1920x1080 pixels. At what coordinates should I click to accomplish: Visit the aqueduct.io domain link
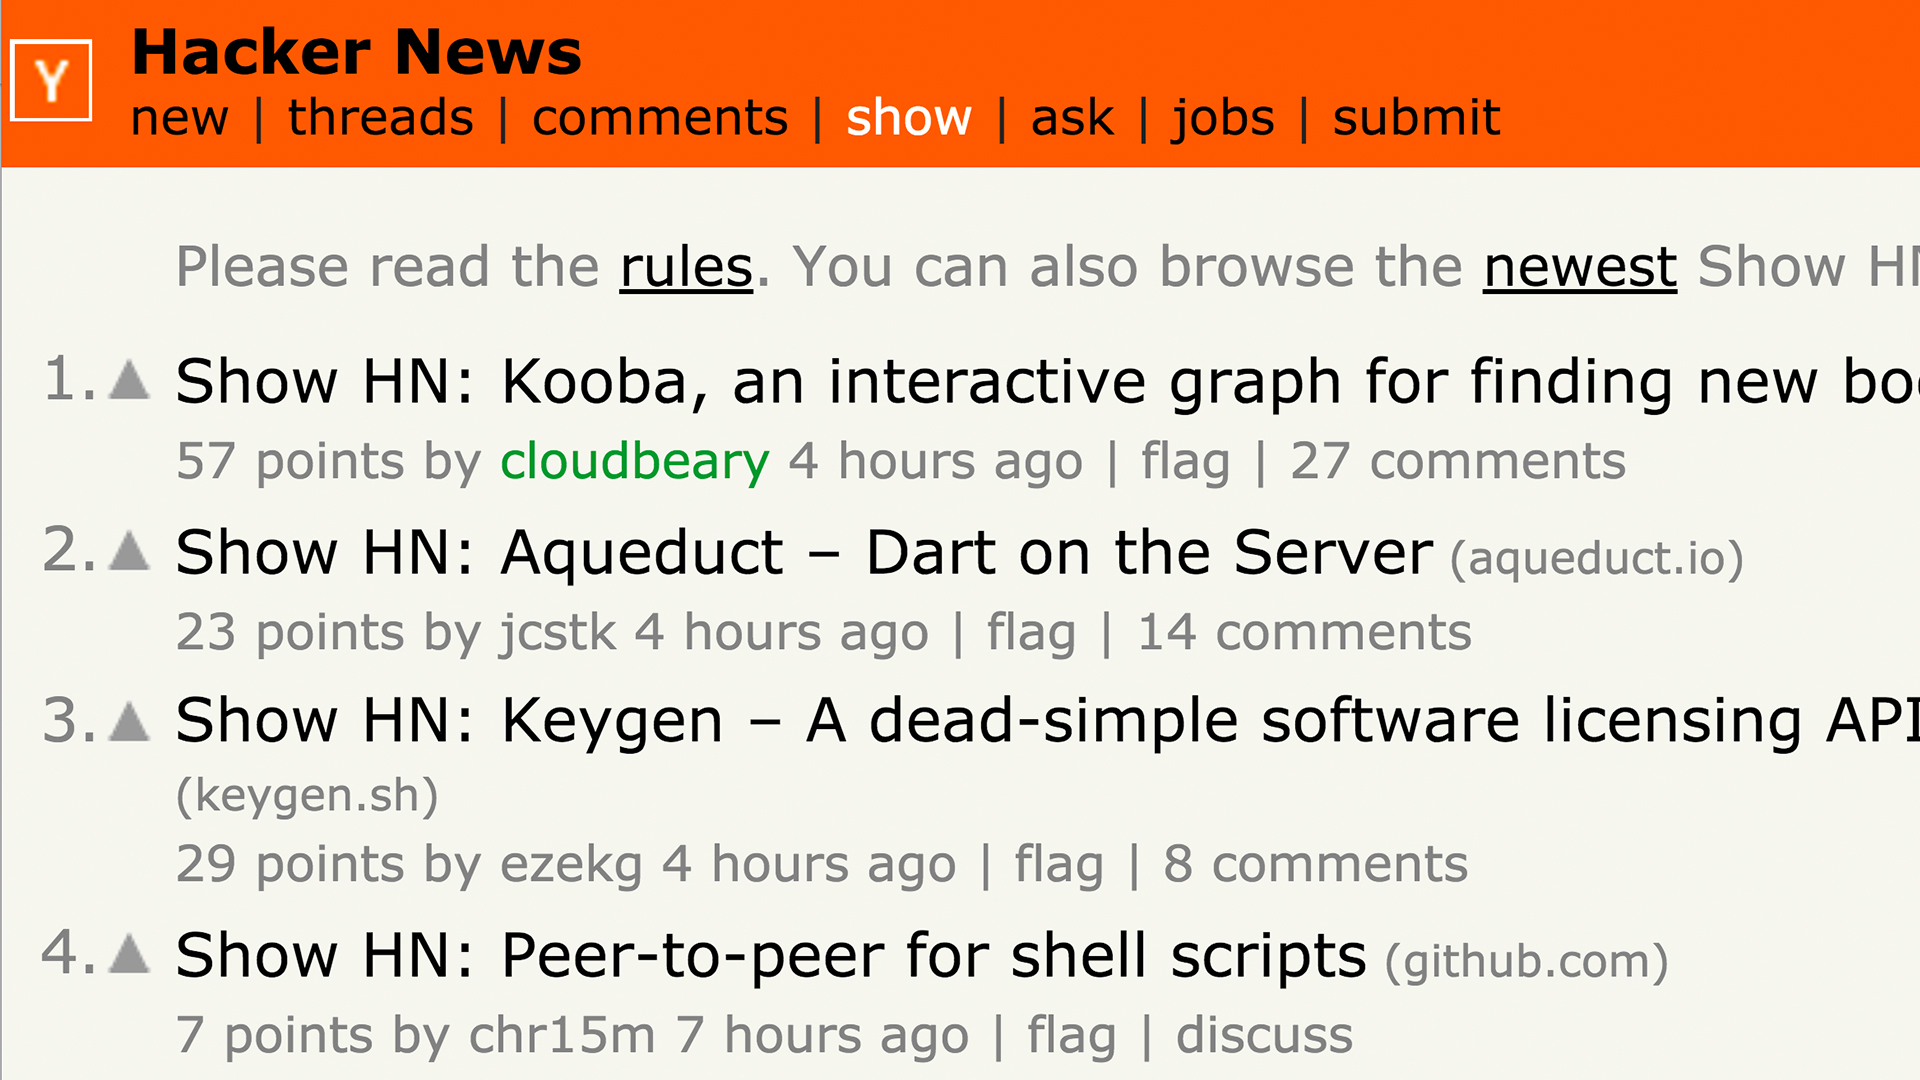coord(1597,558)
